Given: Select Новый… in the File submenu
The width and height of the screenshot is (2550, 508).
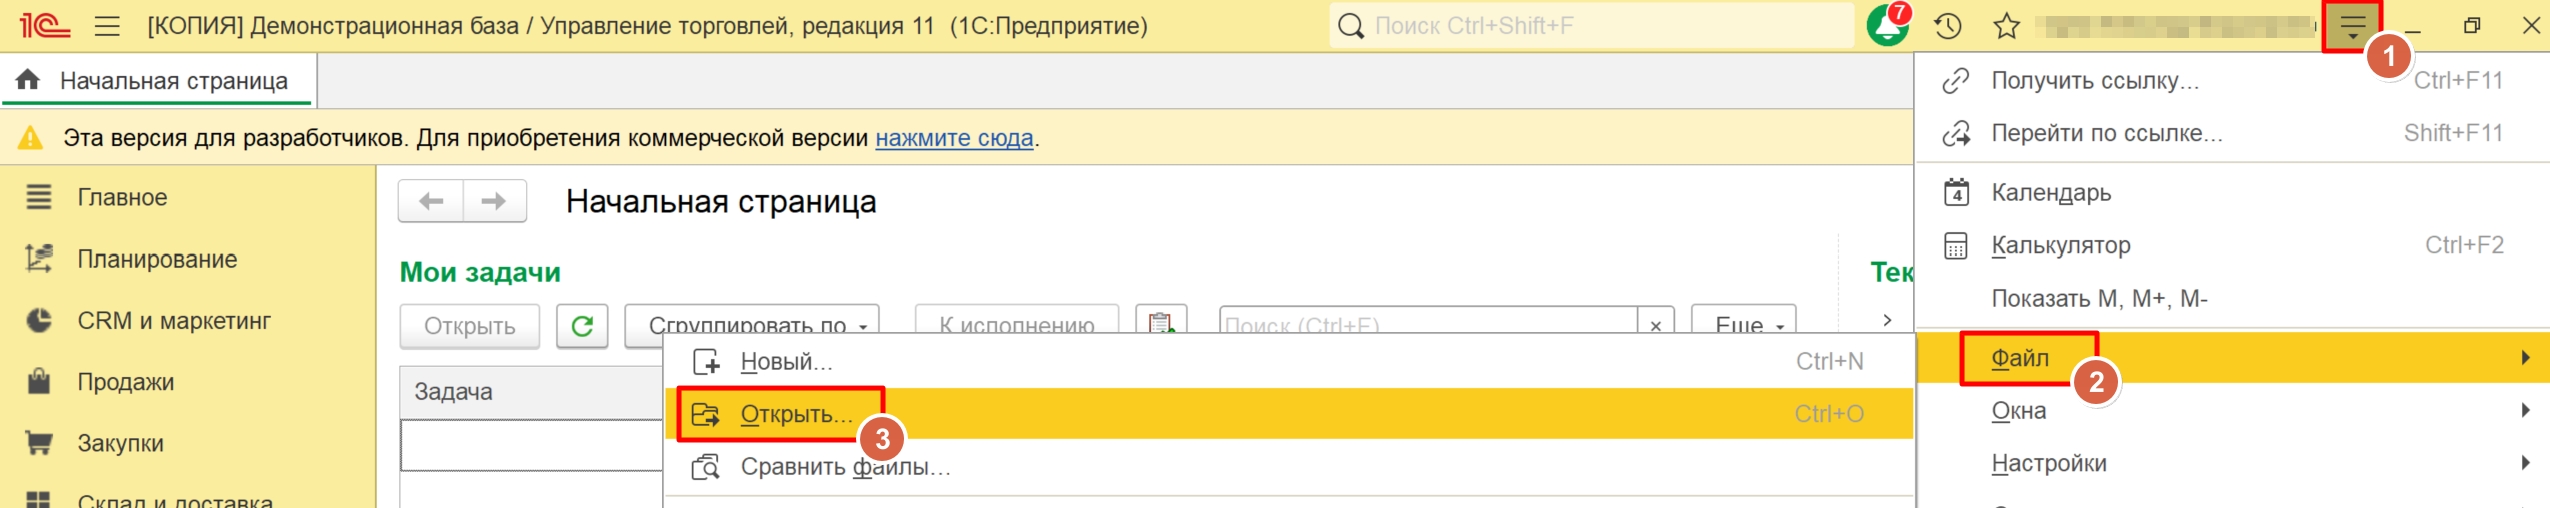Looking at the screenshot, I should pyautogui.click(x=786, y=361).
